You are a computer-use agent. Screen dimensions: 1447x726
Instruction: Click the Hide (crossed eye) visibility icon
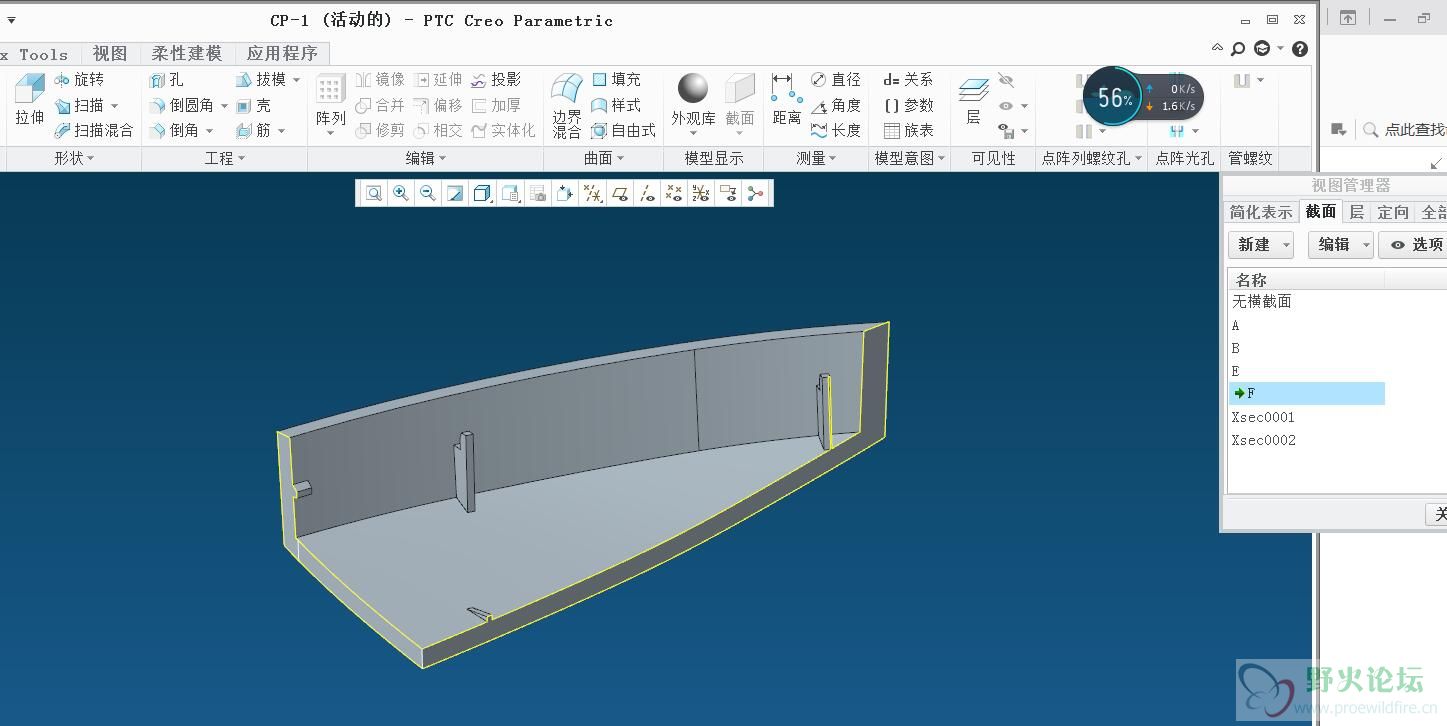(x=1006, y=80)
